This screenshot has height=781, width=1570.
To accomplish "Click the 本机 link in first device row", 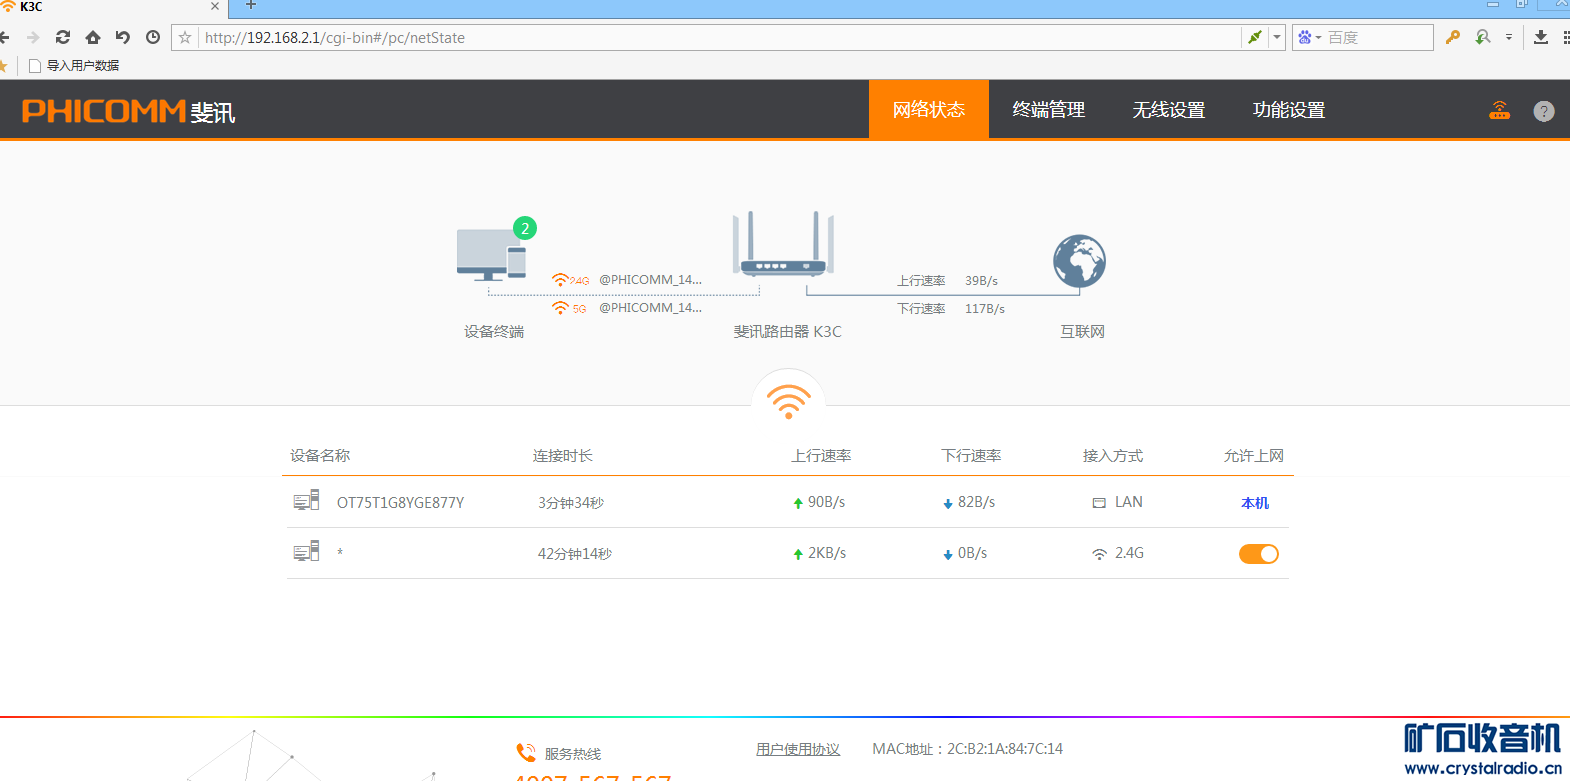I will point(1255,503).
